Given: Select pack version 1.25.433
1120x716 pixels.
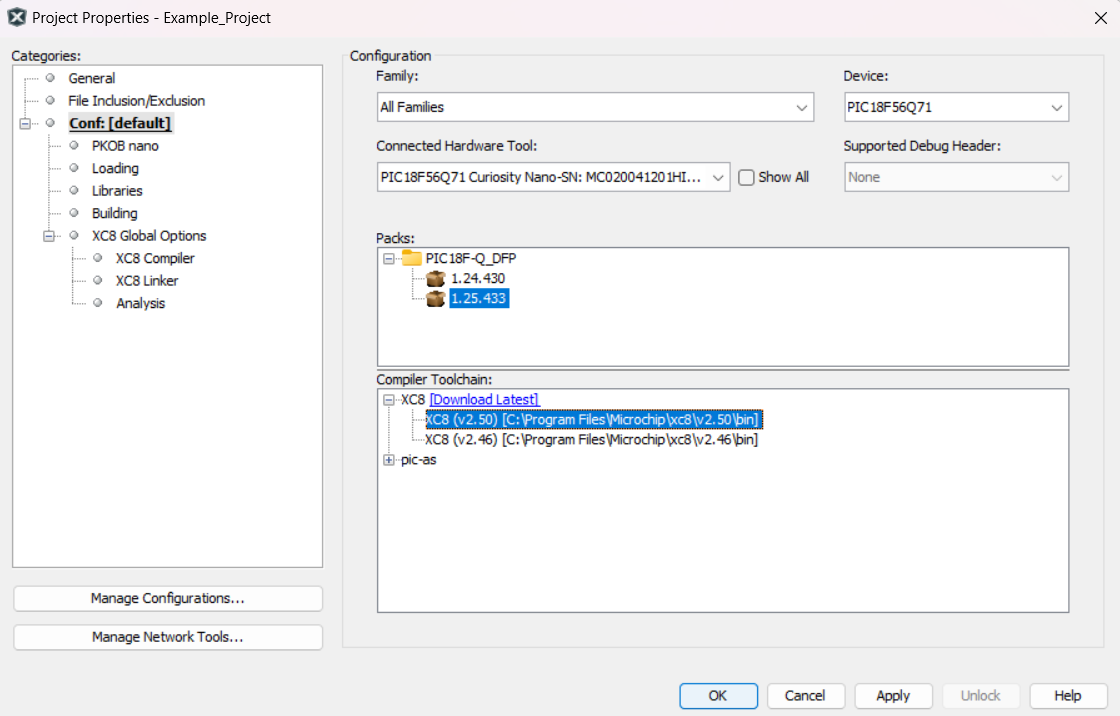Looking at the screenshot, I should coord(479,298).
